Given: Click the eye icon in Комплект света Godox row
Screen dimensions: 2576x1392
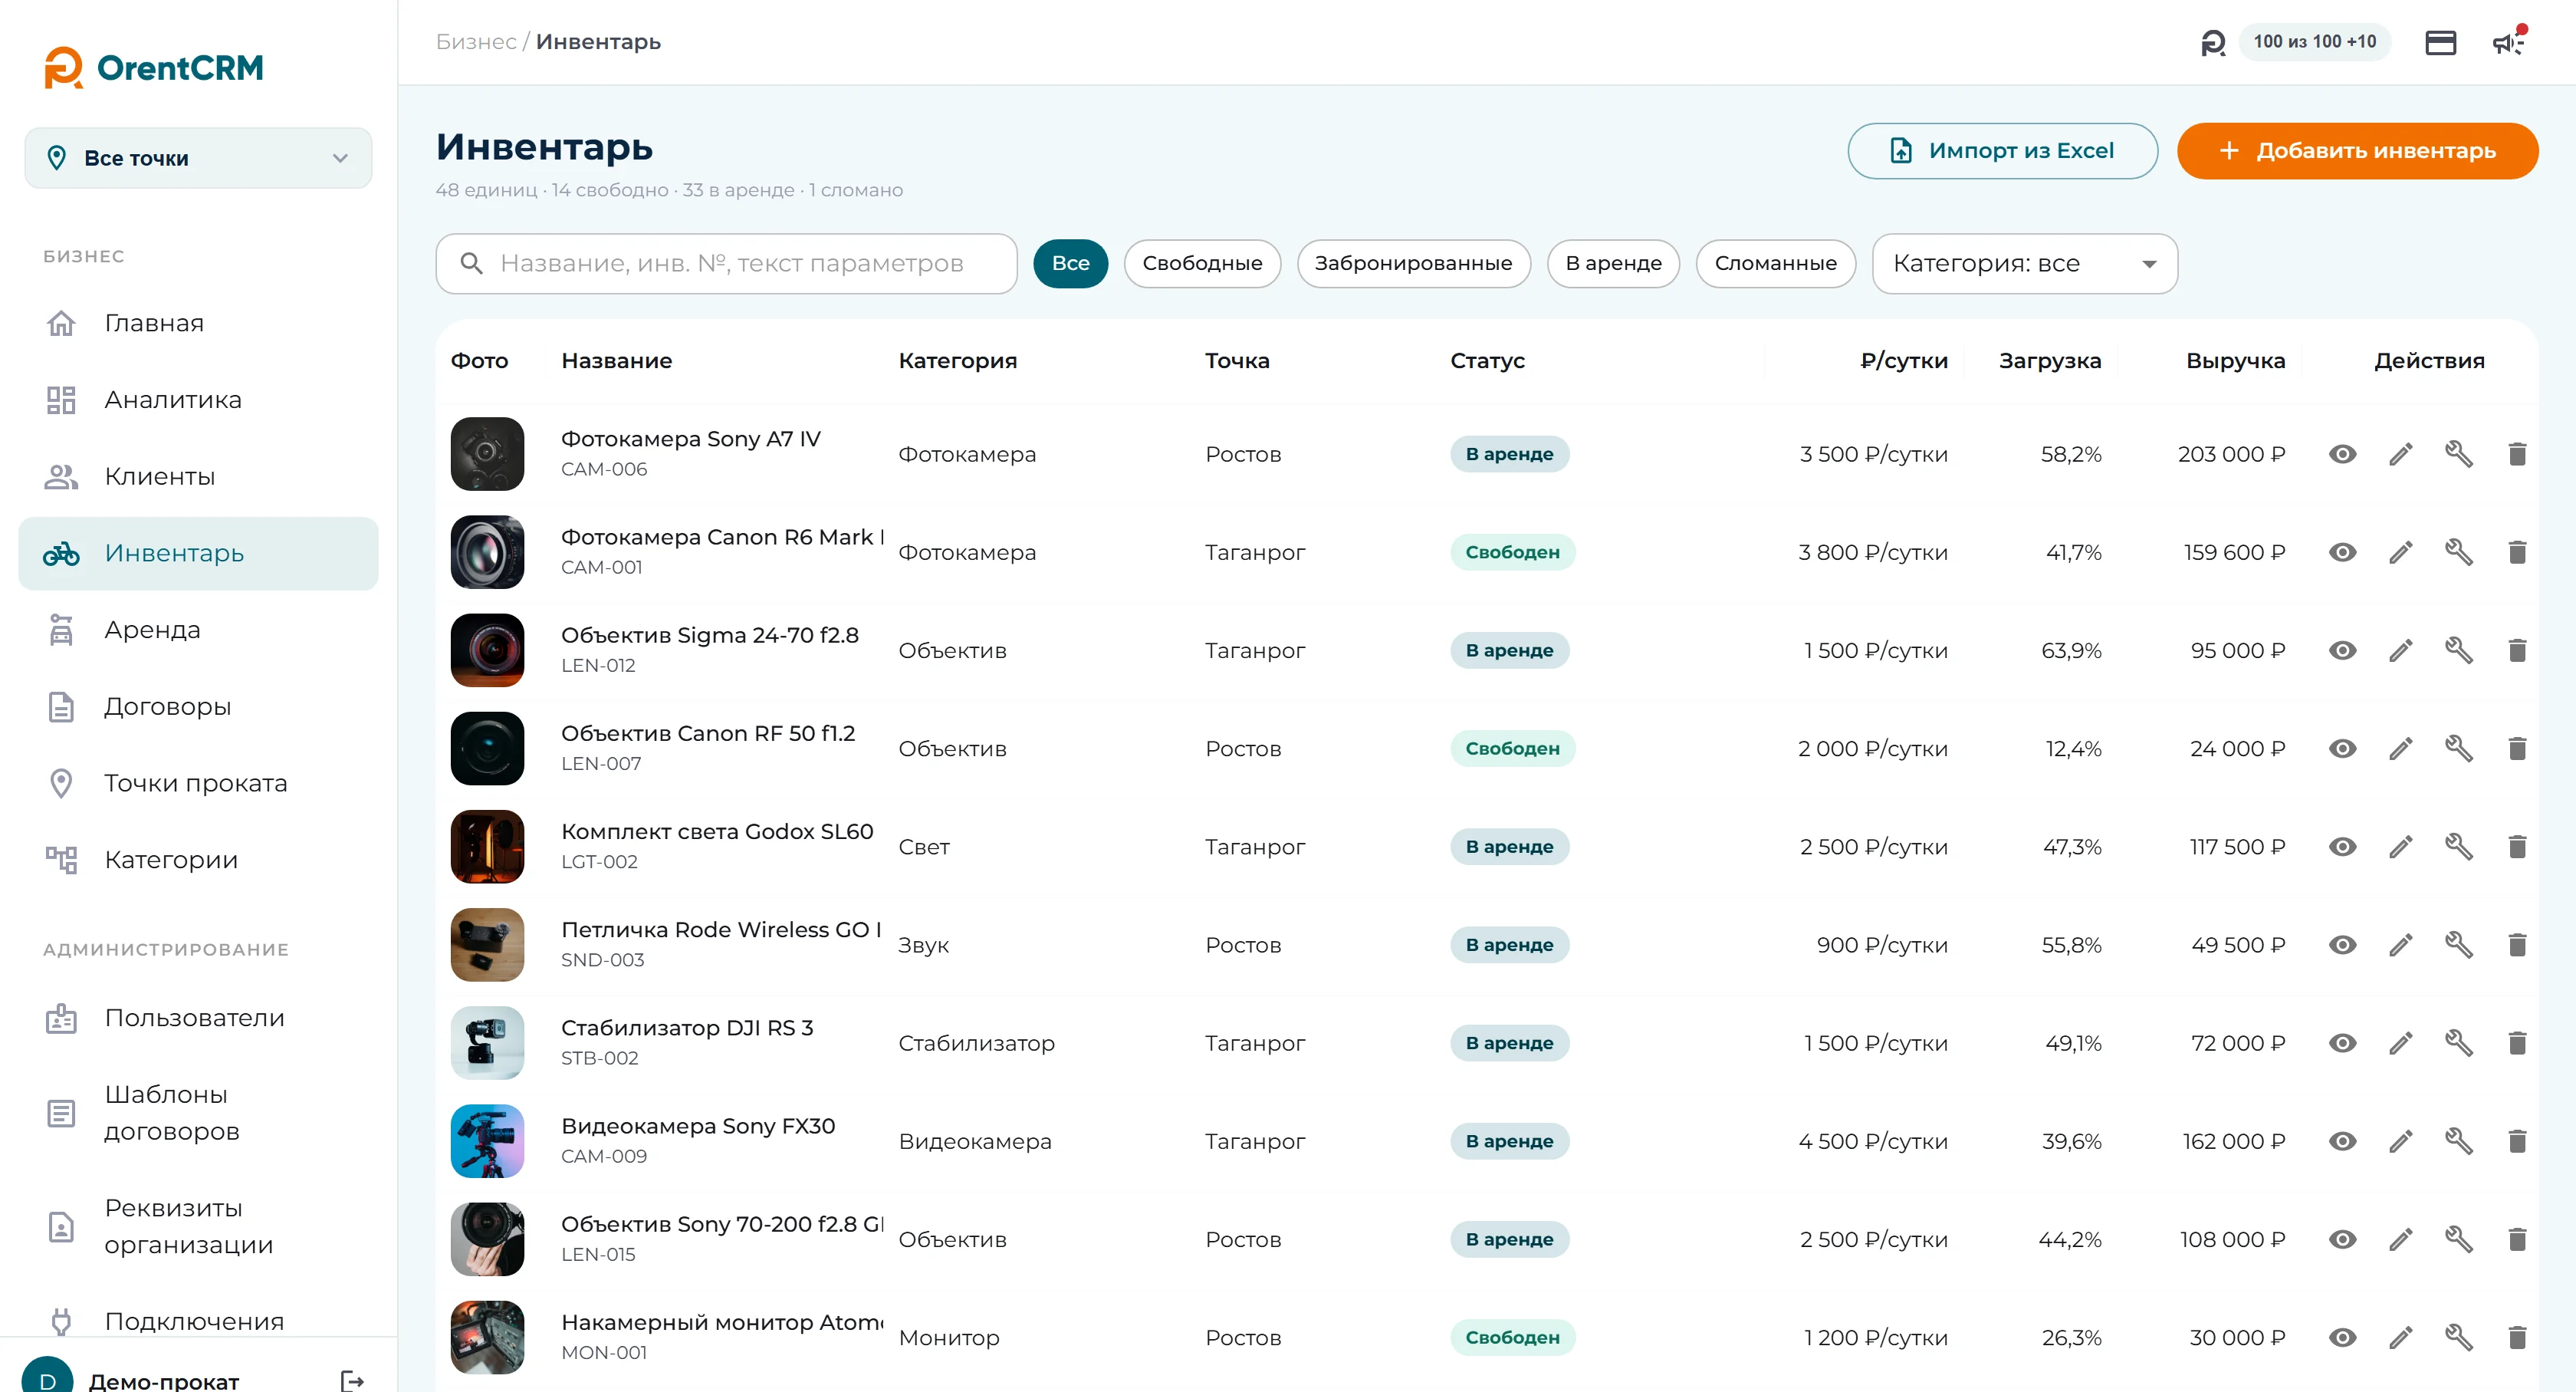Looking at the screenshot, I should point(2342,846).
